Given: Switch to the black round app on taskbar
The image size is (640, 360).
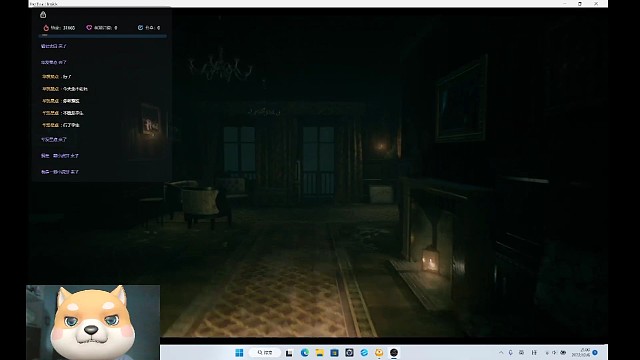Looking at the screenshot, I should [393, 353].
